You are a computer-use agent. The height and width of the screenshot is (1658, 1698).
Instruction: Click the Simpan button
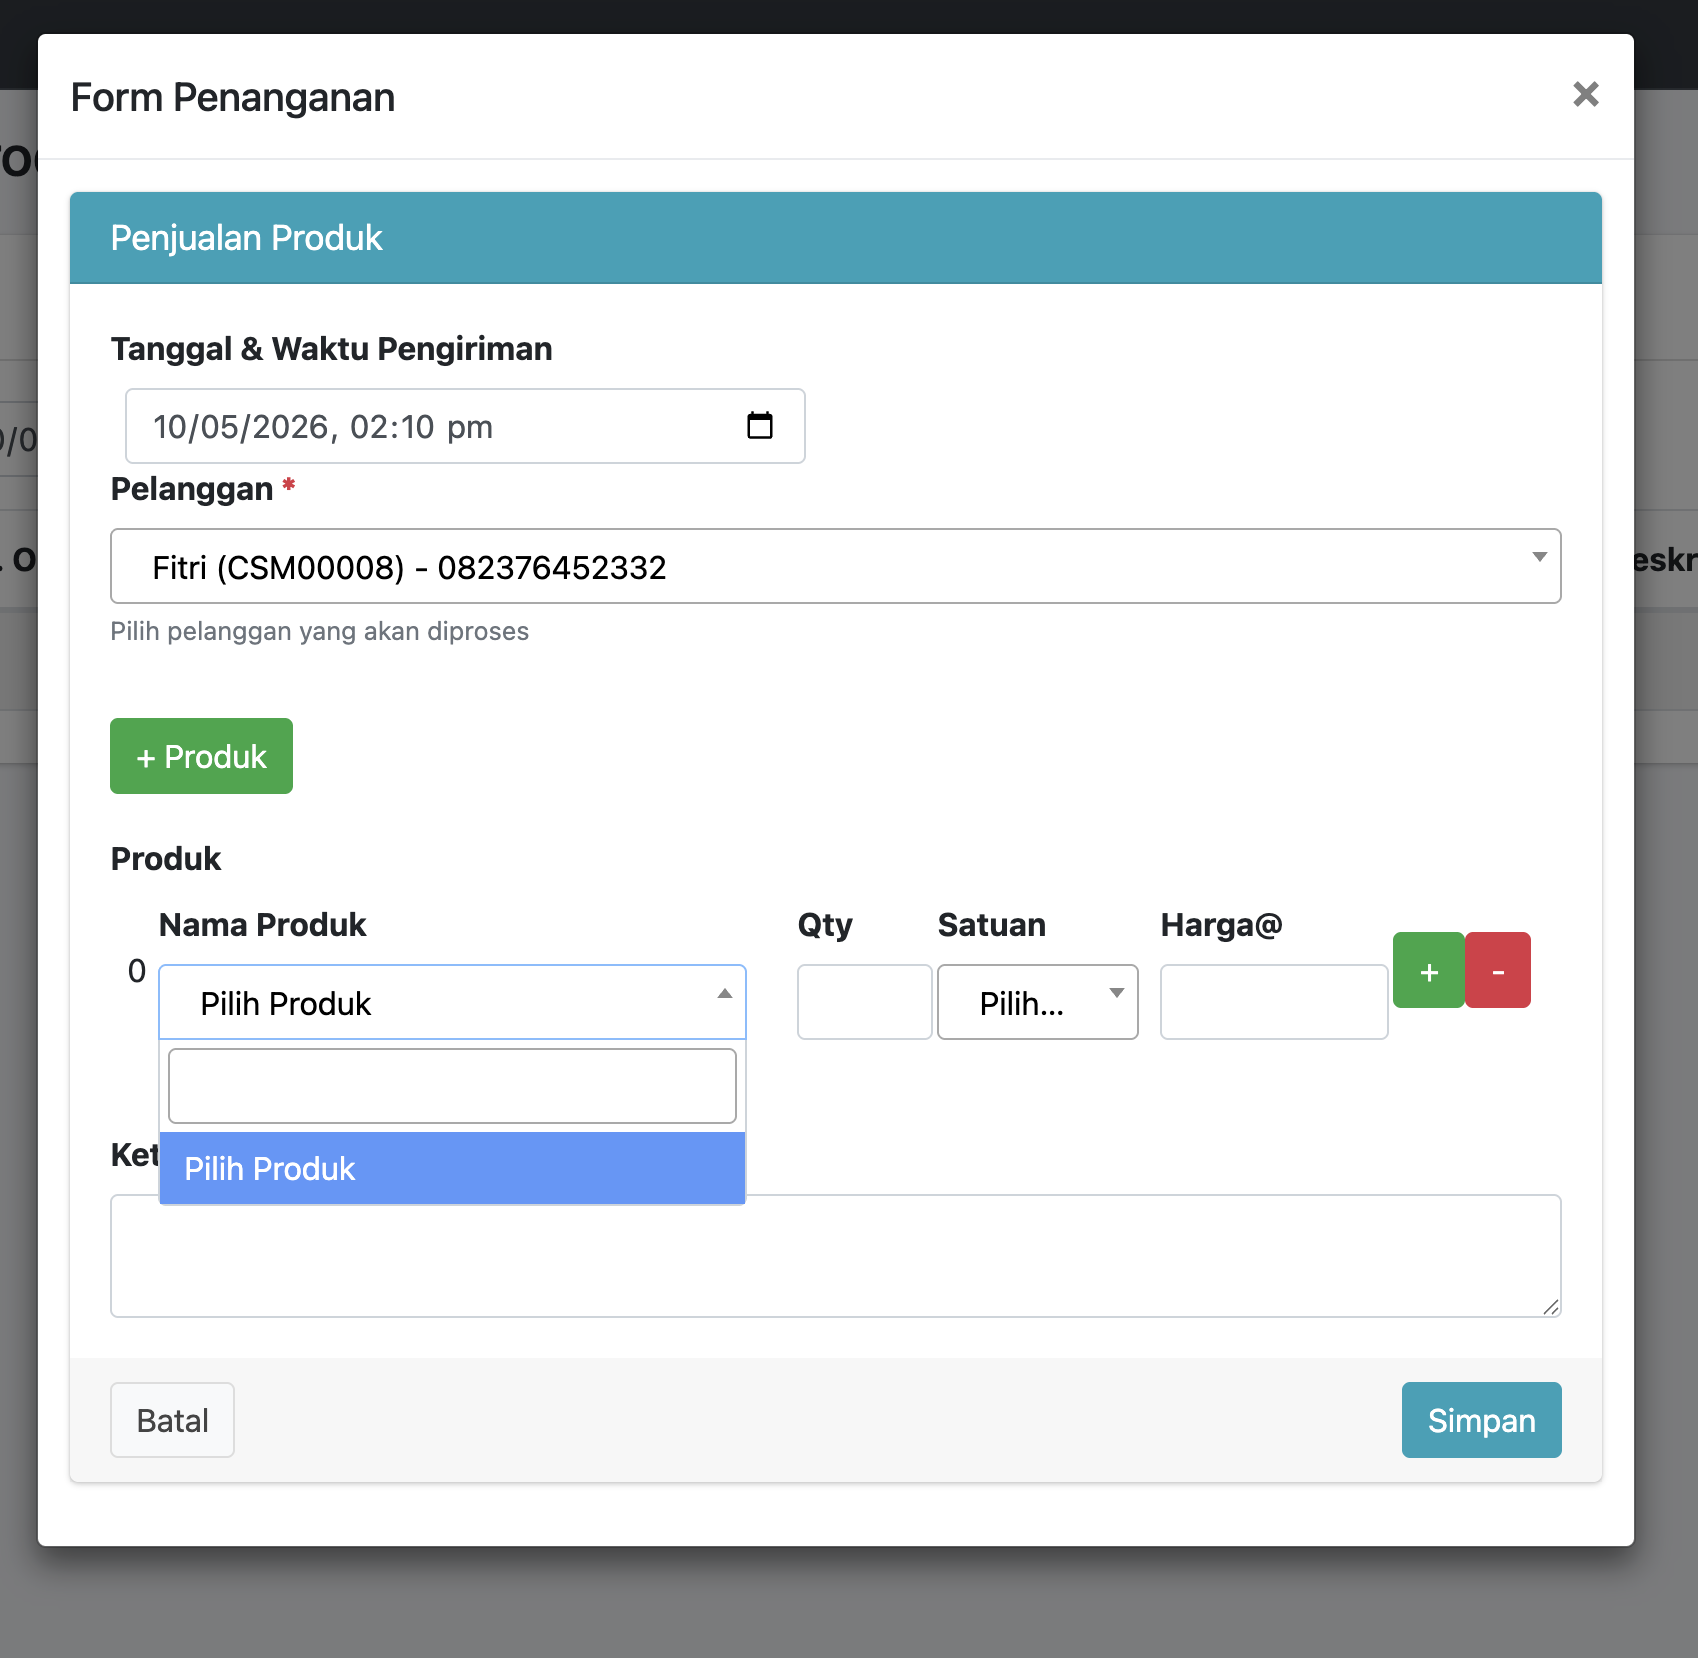(x=1481, y=1420)
